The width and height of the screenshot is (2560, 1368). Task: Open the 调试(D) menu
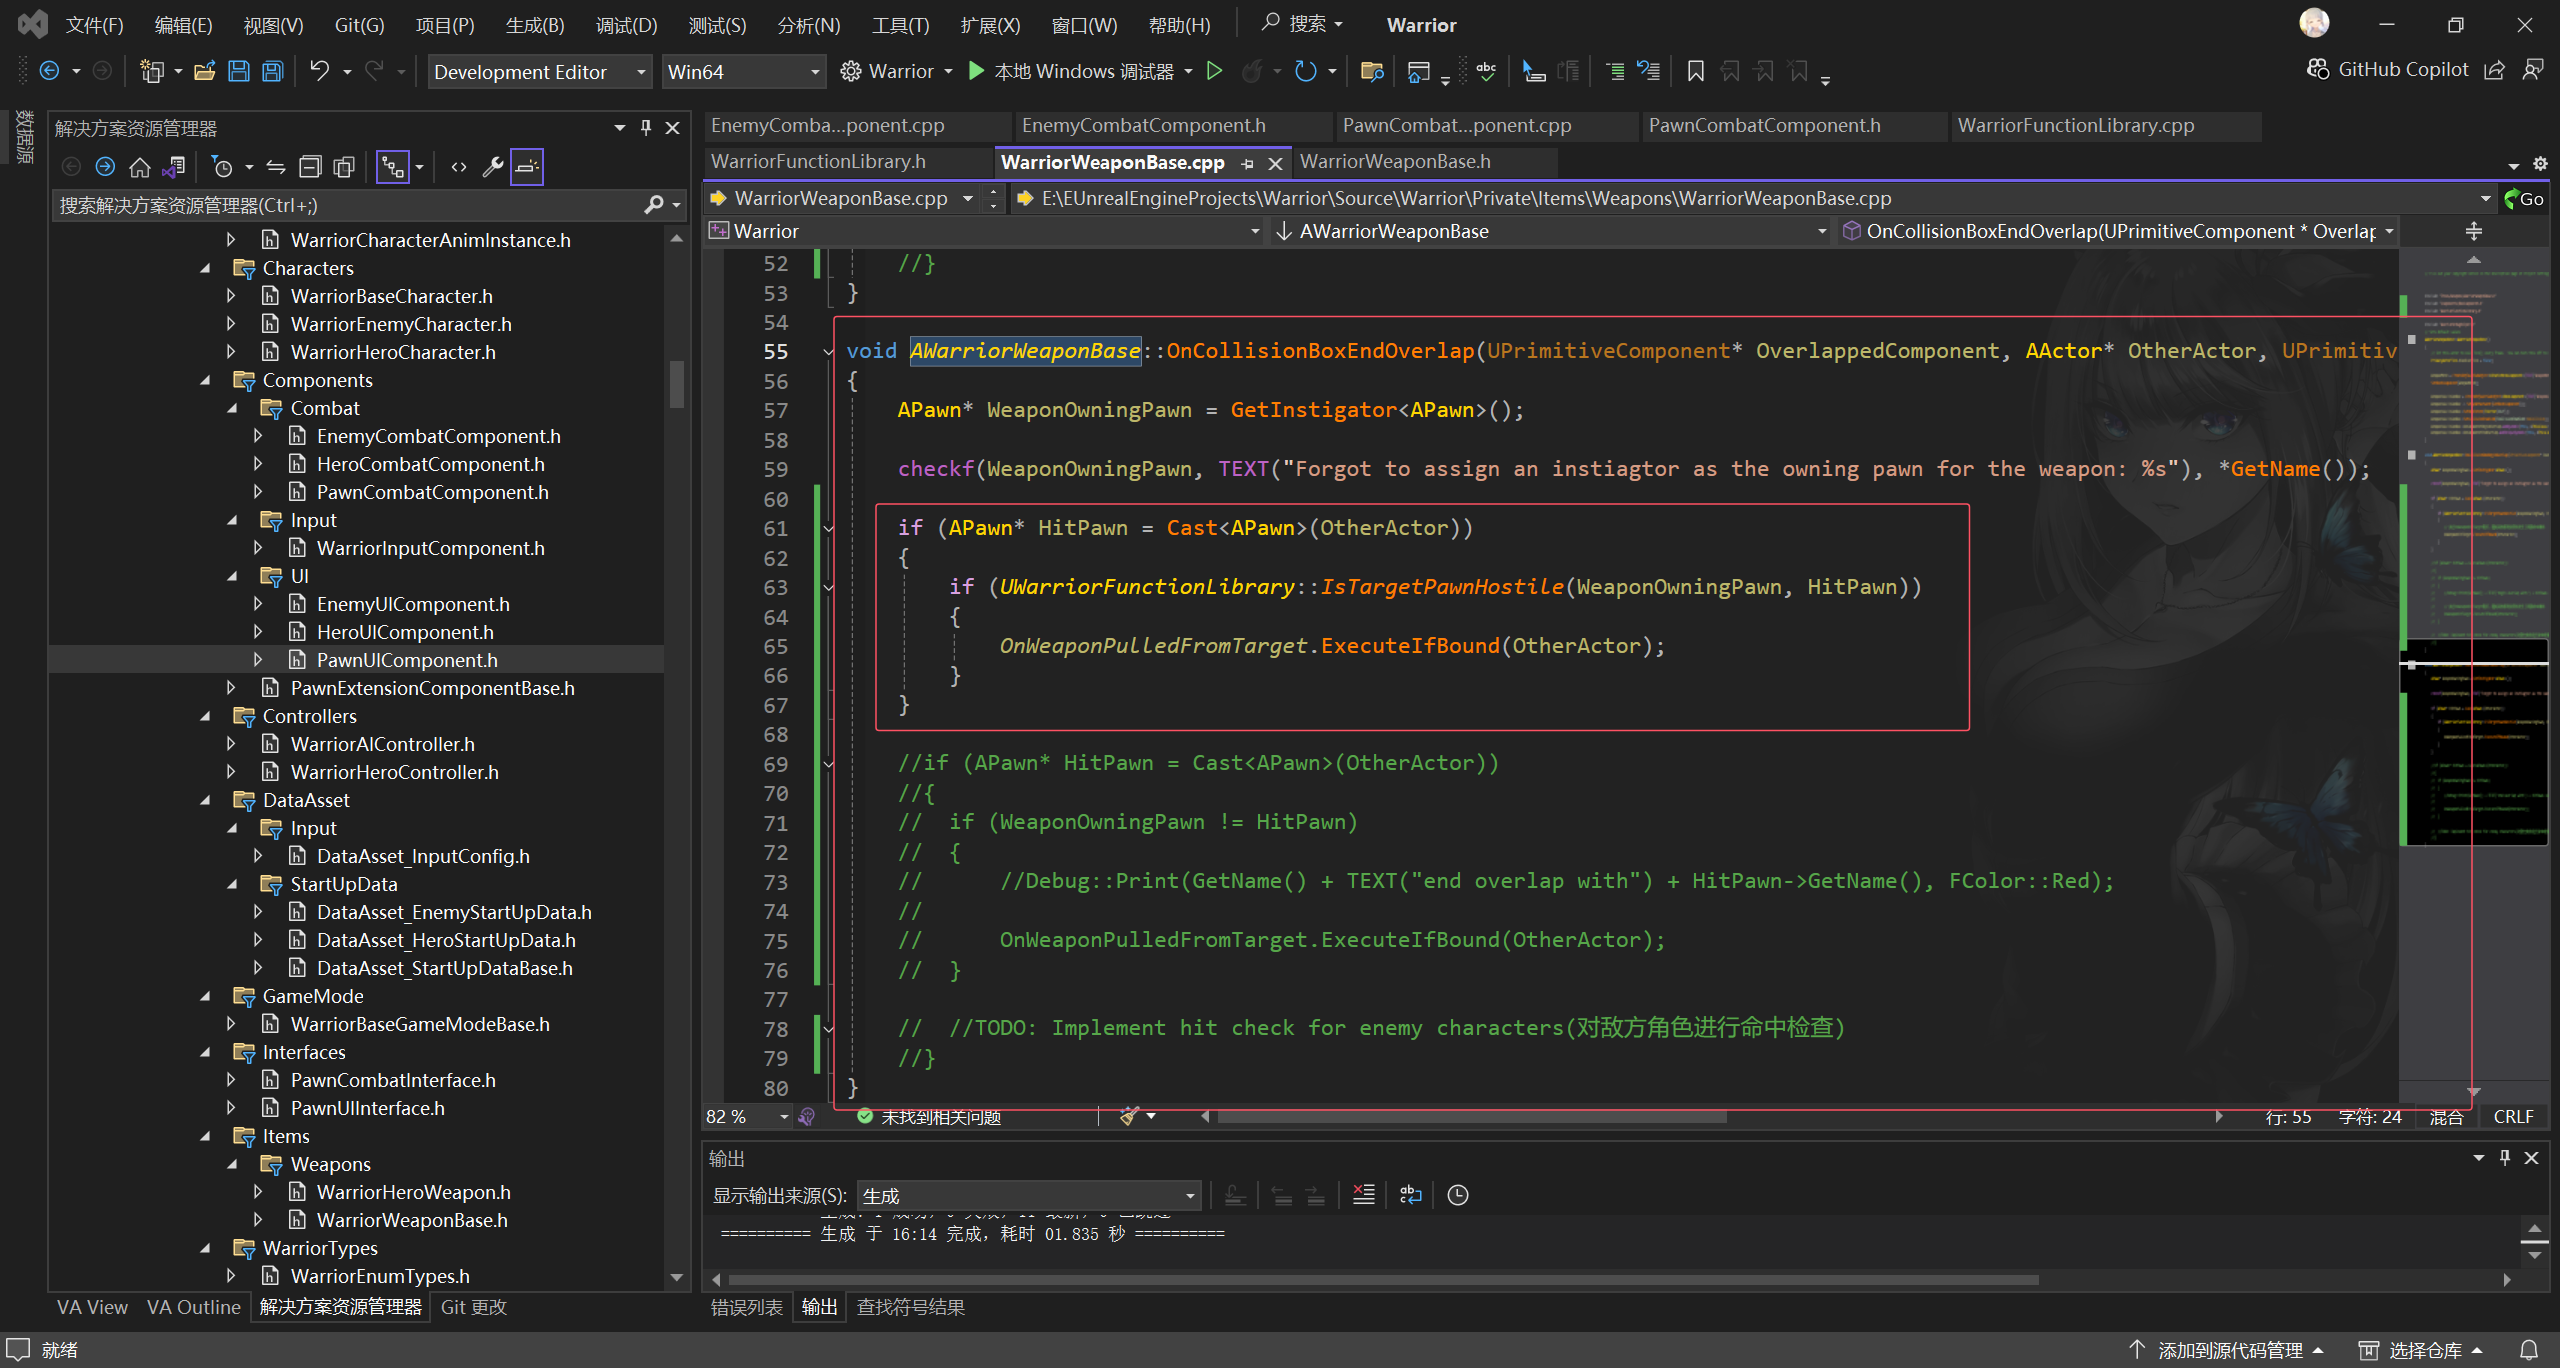click(626, 25)
